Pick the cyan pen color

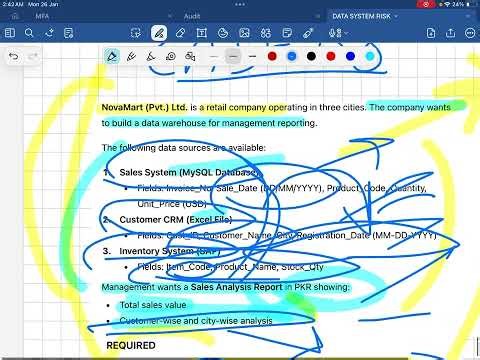[370, 56]
